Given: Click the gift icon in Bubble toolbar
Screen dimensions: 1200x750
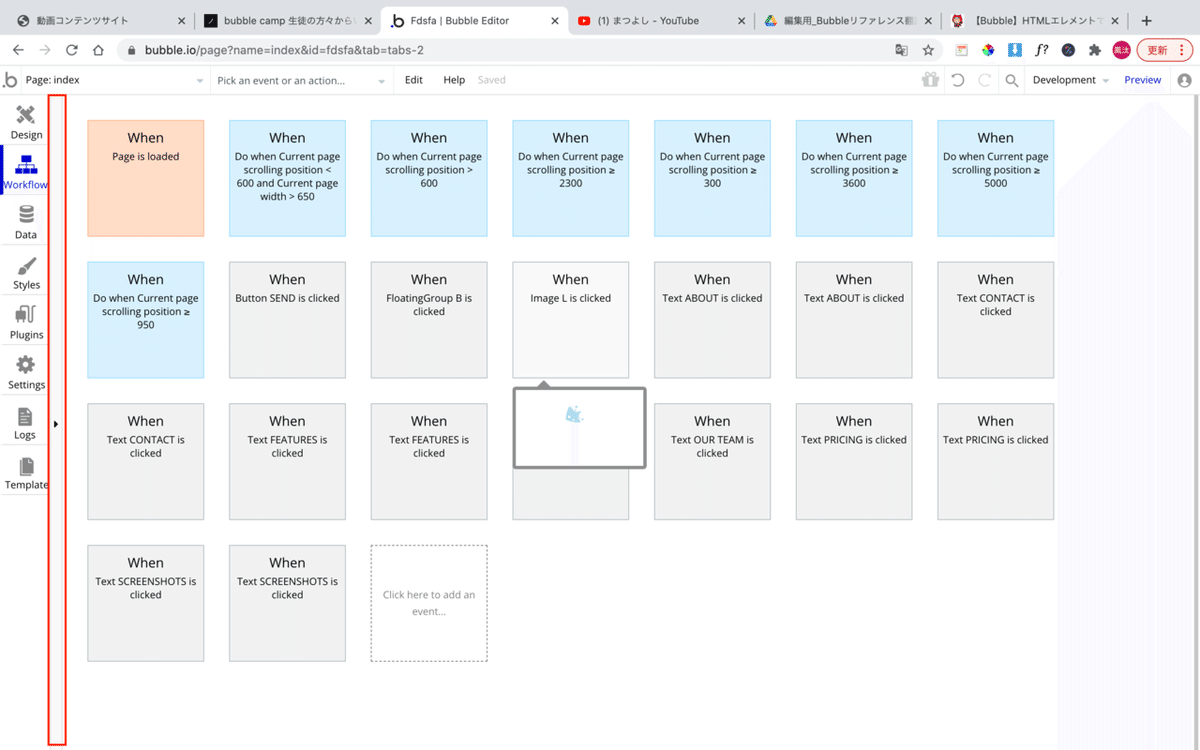Looking at the screenshot, I should coord(930,80).
